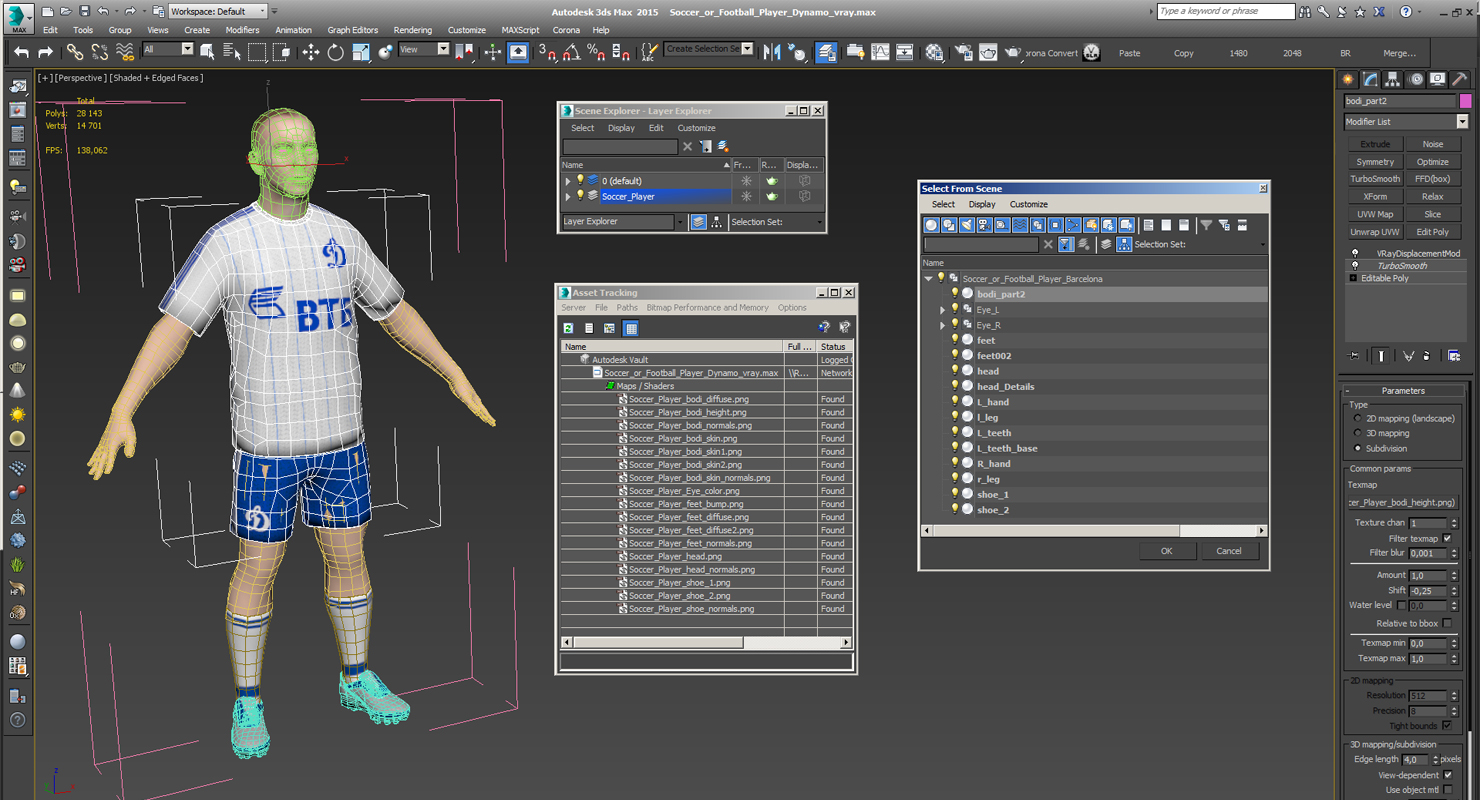Click the Select and Link chain icon
The image size is (1480, 800).
[x=75, y=52]
